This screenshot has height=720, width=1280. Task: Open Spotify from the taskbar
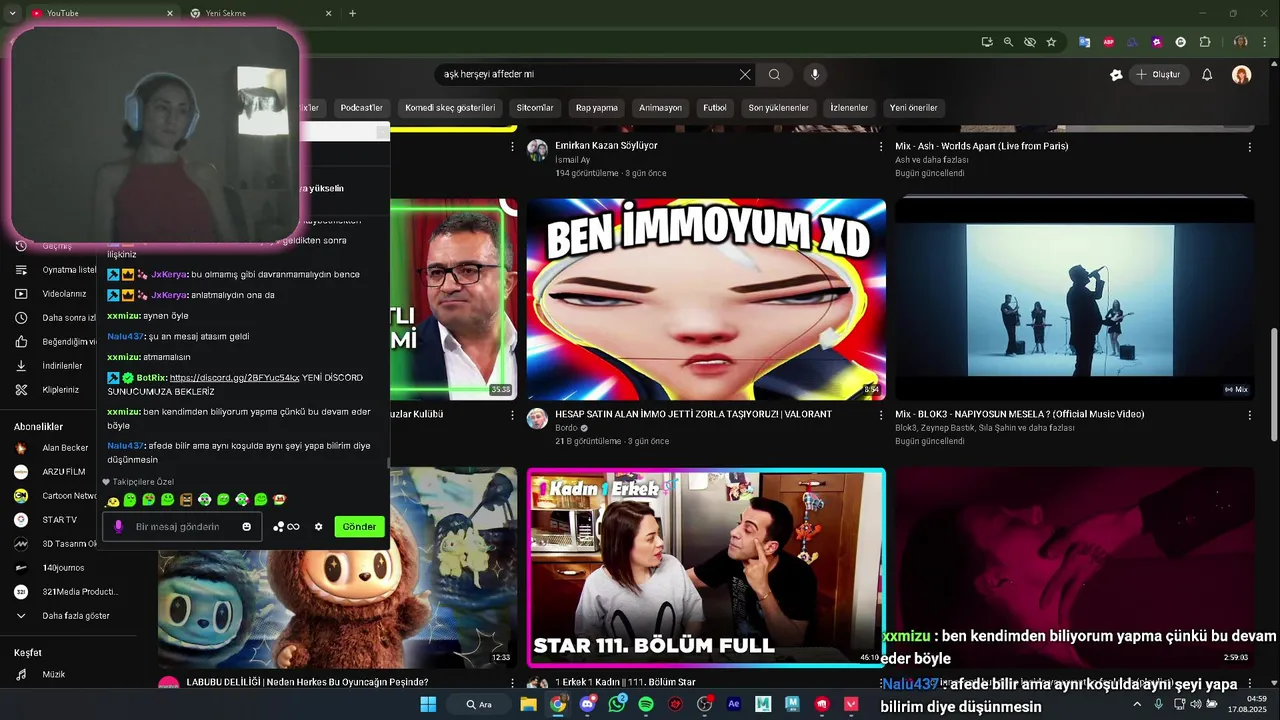click(646, 704)
